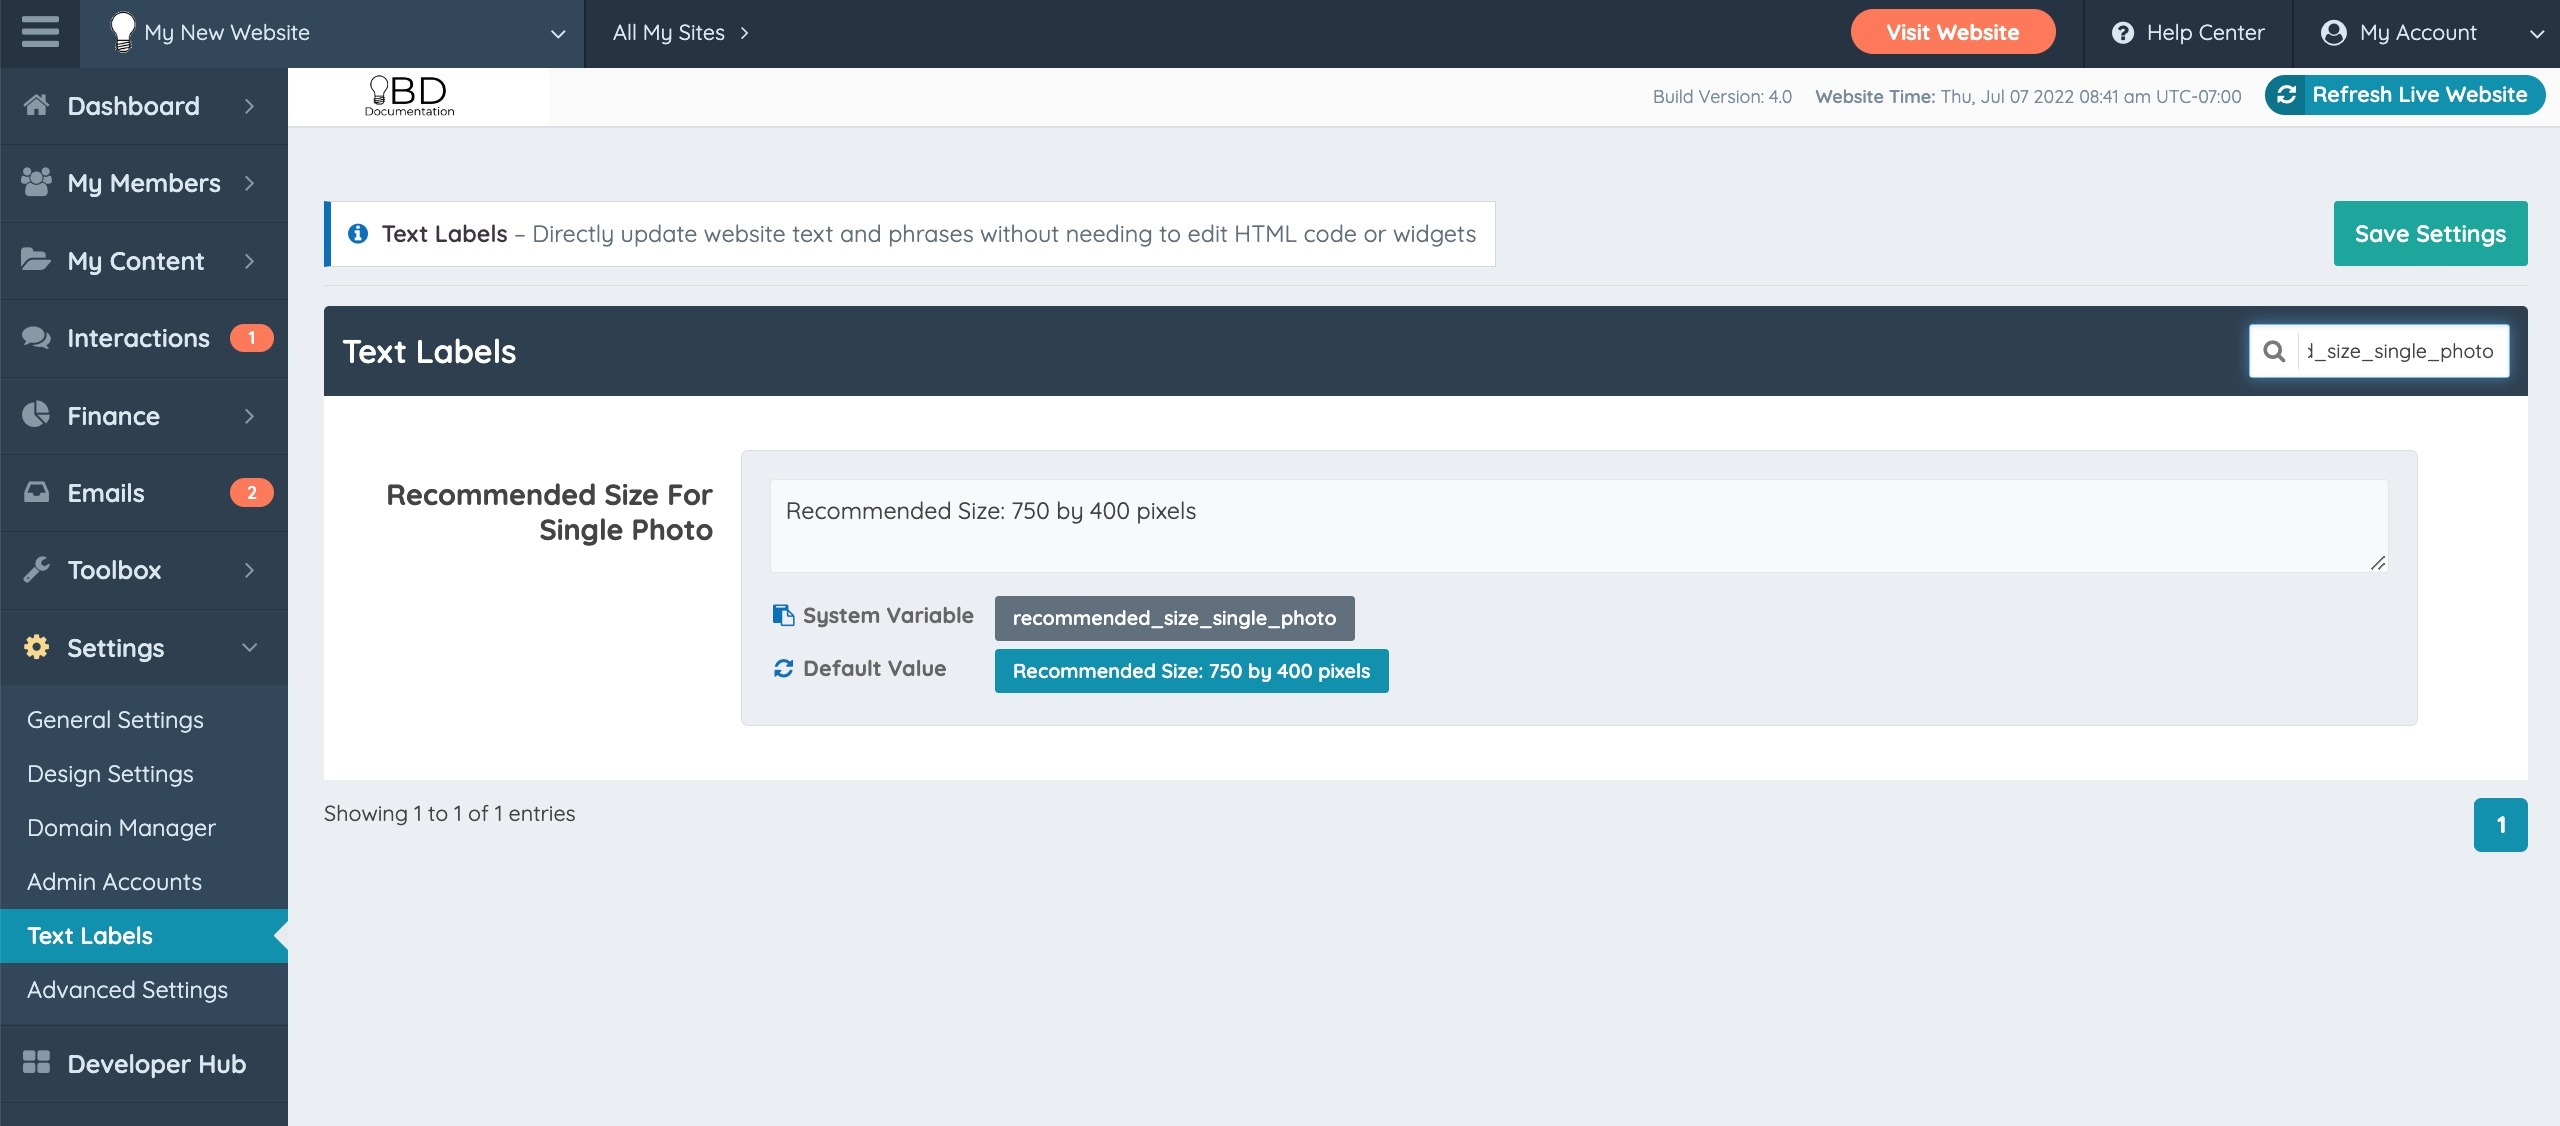This screenshot has height=1126, width=2560.
Task: Click the BD Documentation logo
Action: pos(409,97)
